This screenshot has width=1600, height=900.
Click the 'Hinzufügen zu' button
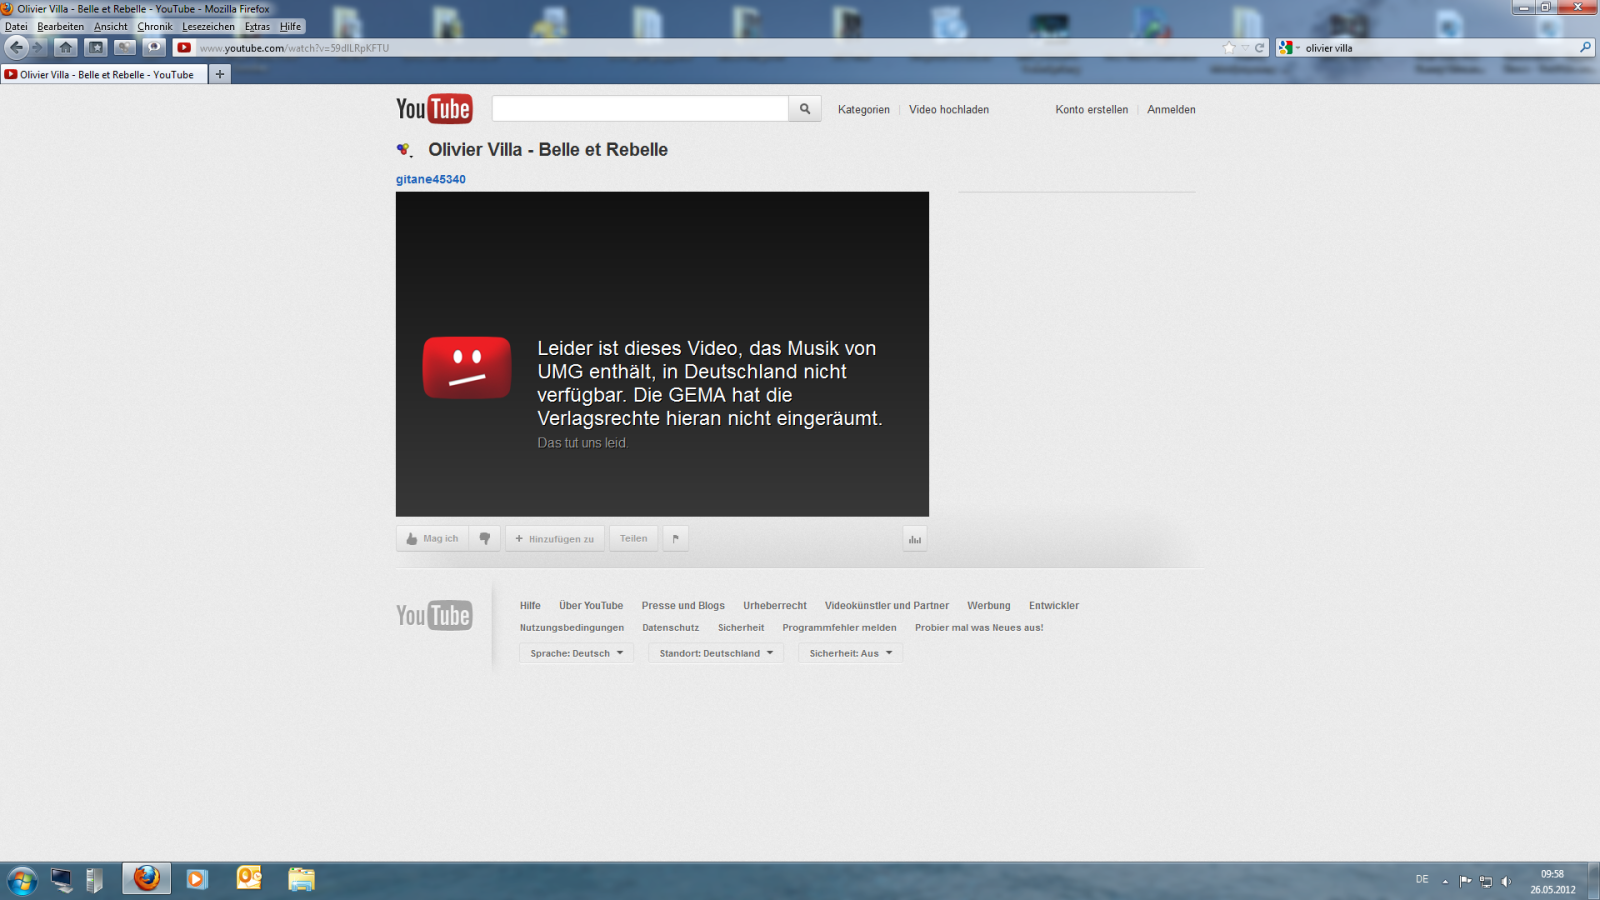click(x=555, y=539)
